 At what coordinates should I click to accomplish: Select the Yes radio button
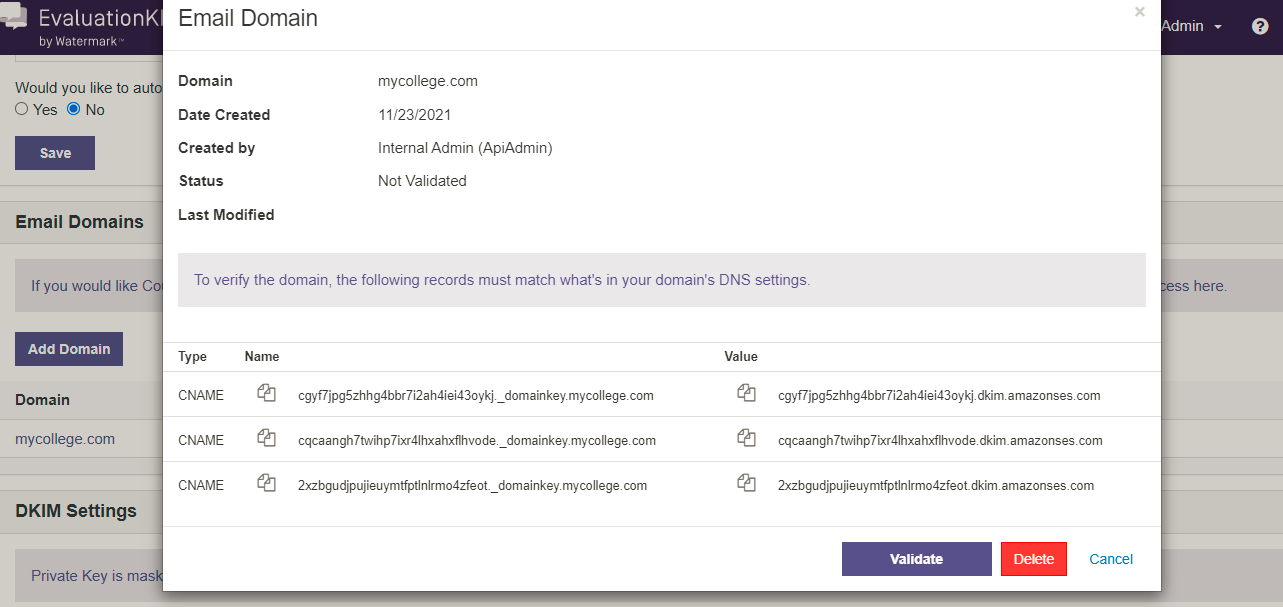click(22, 109)
